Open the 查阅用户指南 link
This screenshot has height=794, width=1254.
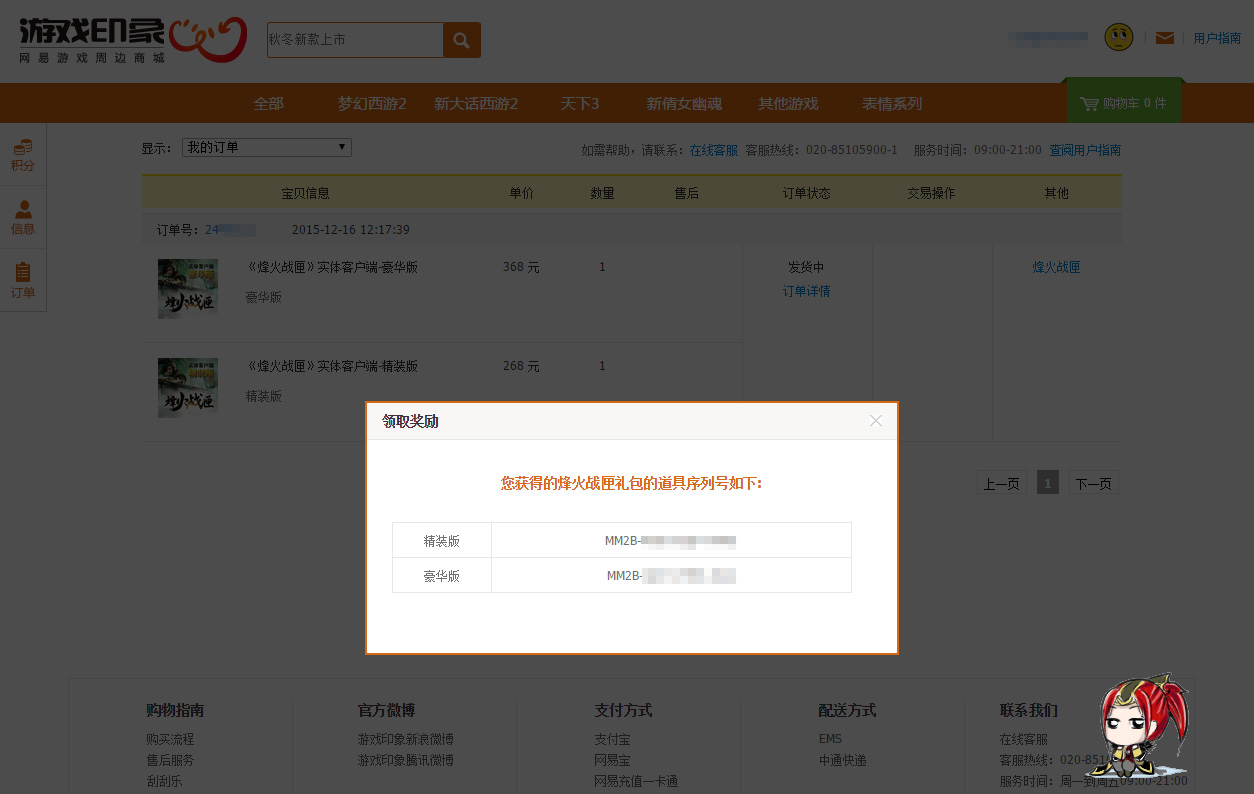pos(1085,150)
